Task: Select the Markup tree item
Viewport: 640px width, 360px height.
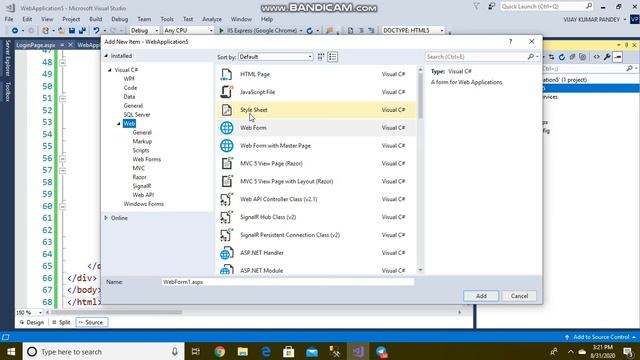Action: [x=142, y=142]
